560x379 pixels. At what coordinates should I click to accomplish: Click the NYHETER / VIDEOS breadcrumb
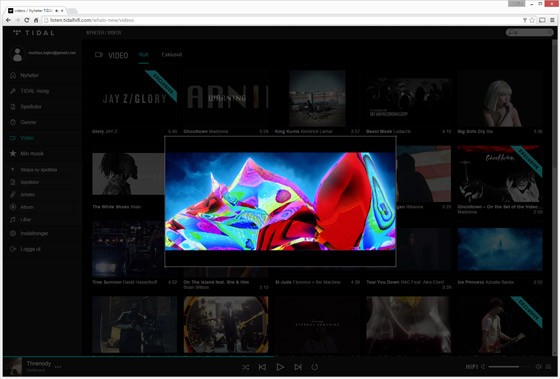[104, 33]
